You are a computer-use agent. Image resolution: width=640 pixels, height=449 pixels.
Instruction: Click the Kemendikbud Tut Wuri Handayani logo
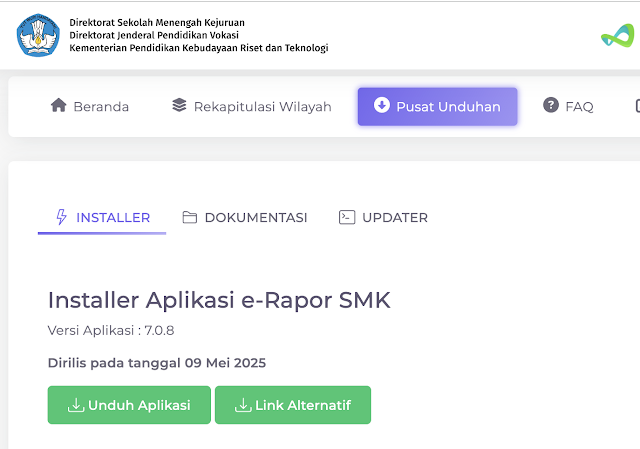tap(38, 35)
